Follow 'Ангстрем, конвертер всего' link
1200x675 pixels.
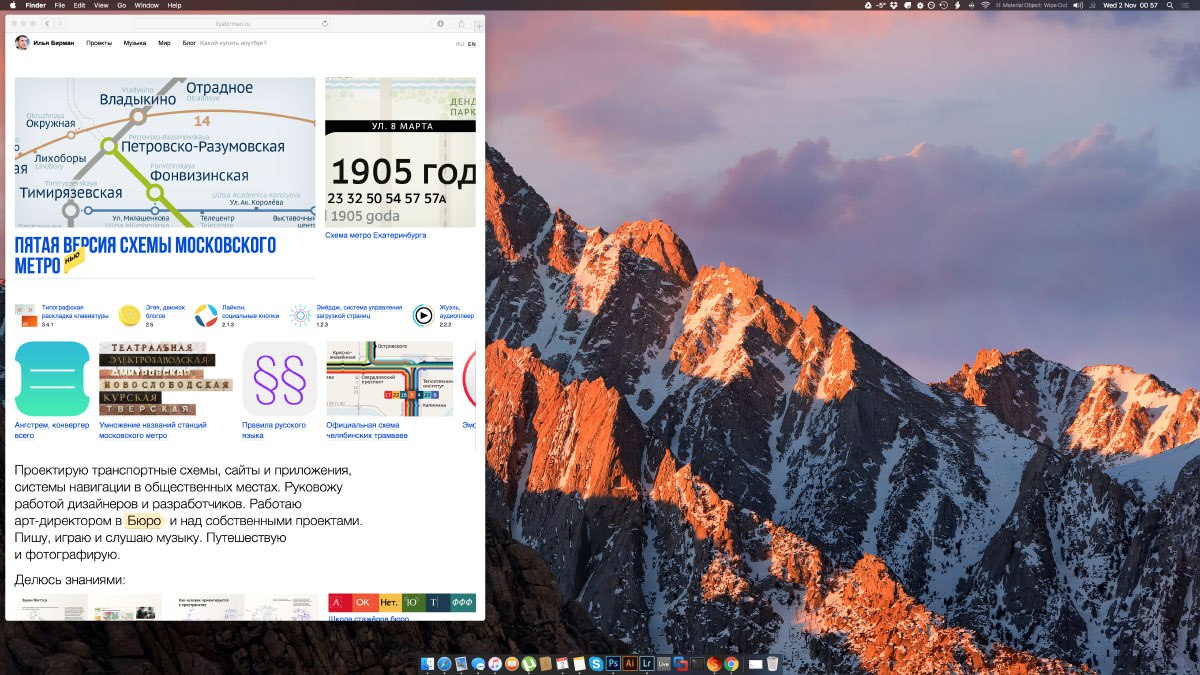point(52,429)
